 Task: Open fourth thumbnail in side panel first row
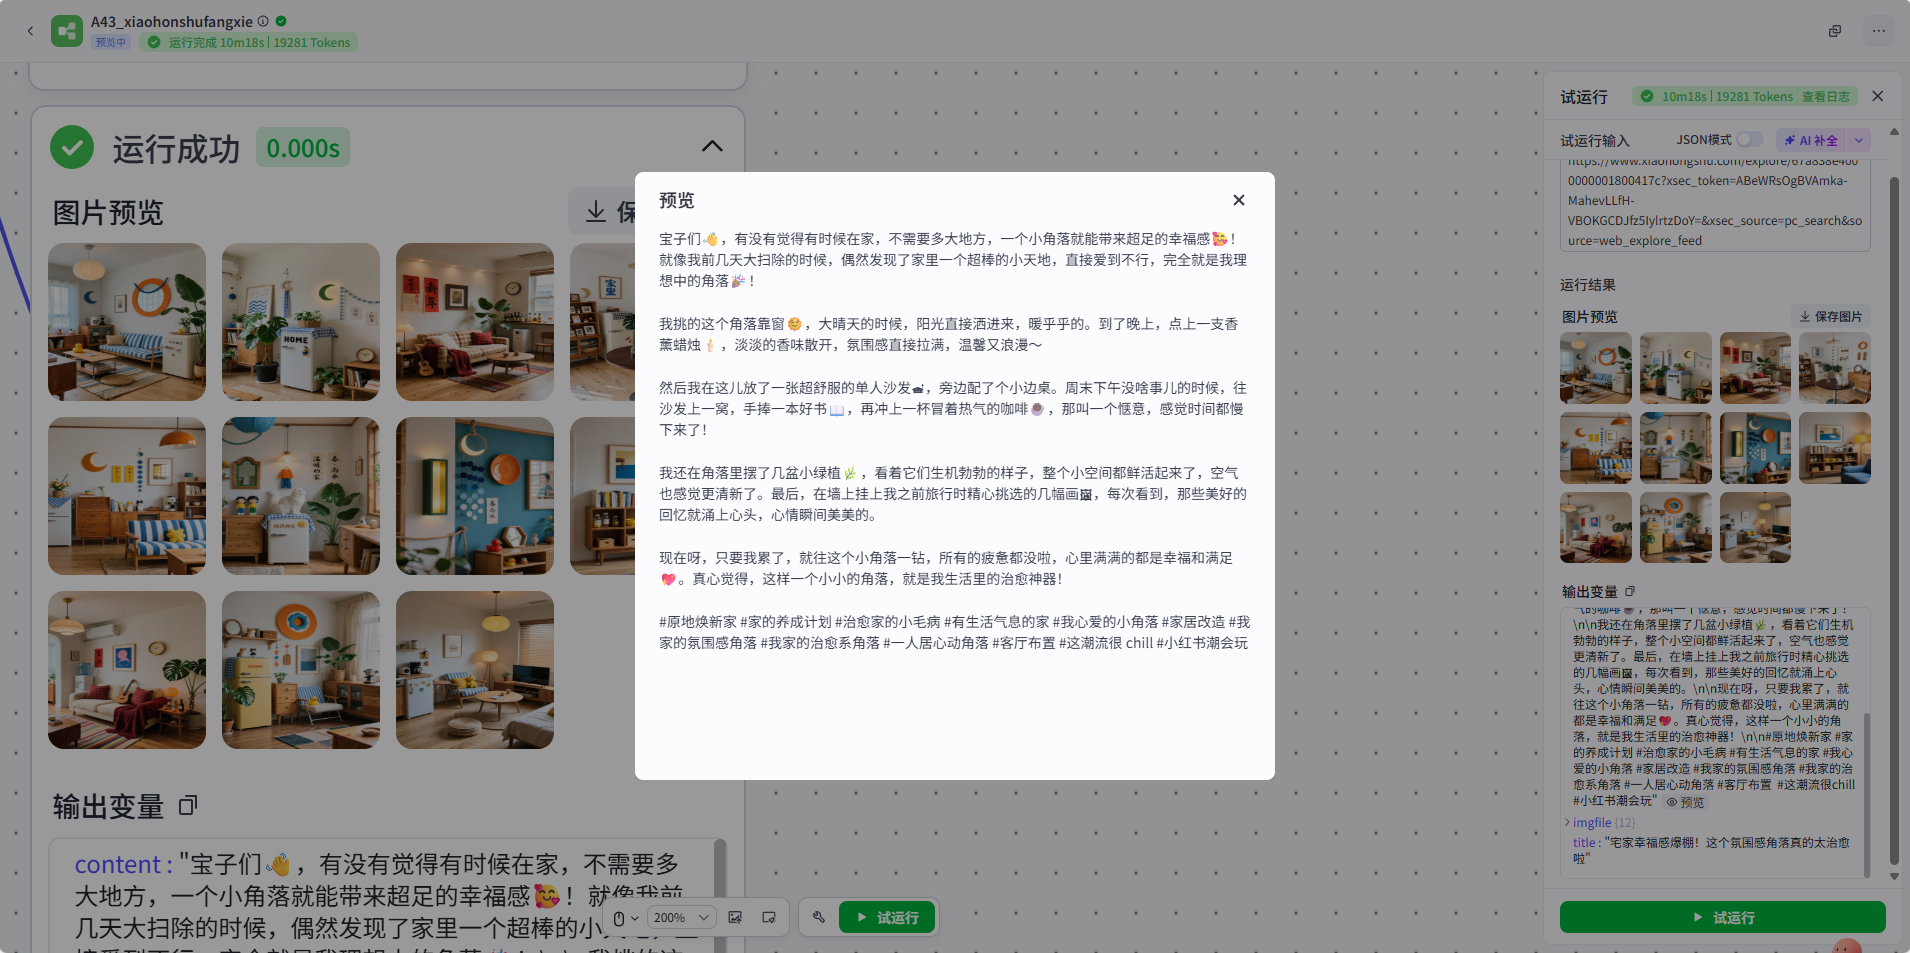(x=1835, y=368)
